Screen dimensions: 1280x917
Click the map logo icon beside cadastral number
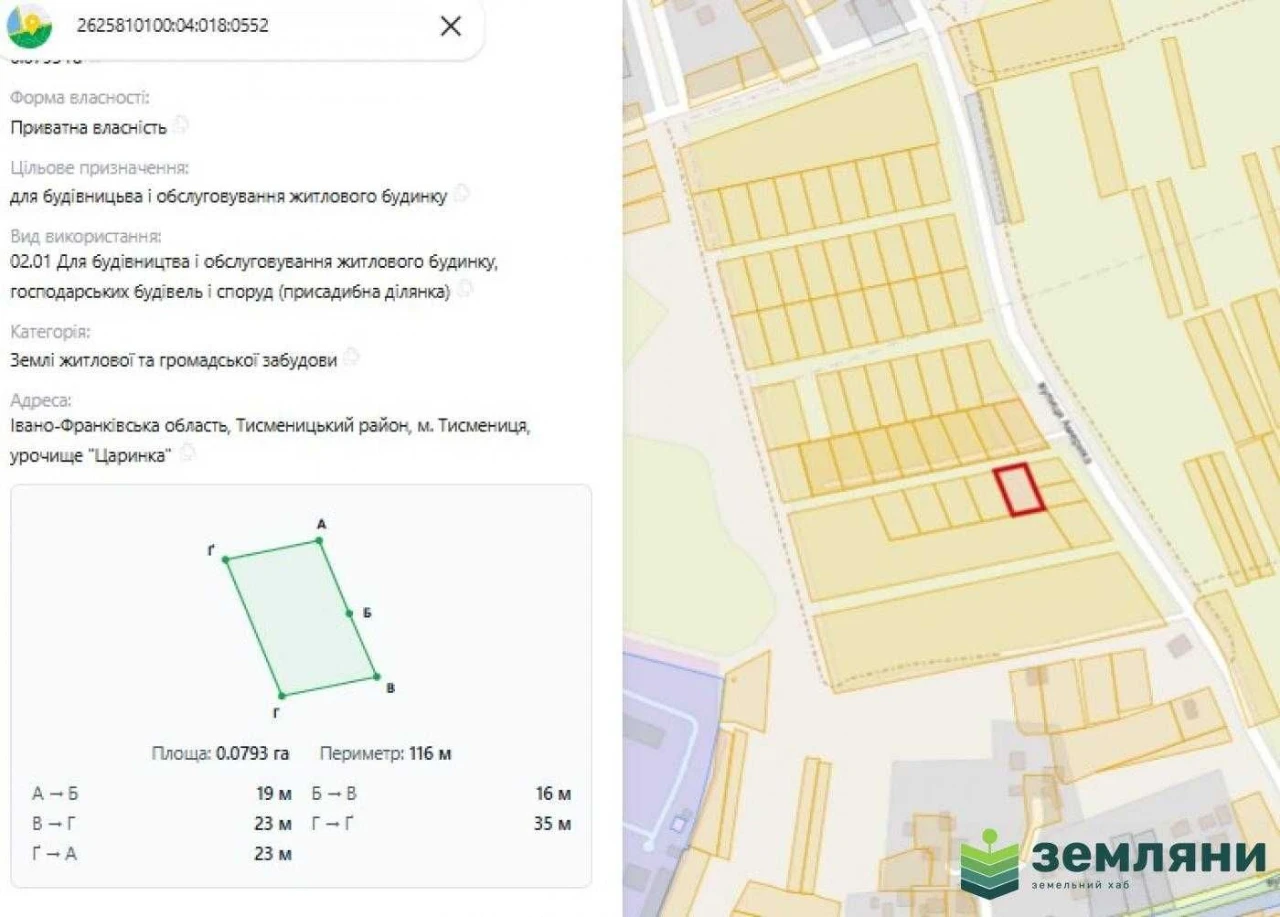(x=30, y=26)
